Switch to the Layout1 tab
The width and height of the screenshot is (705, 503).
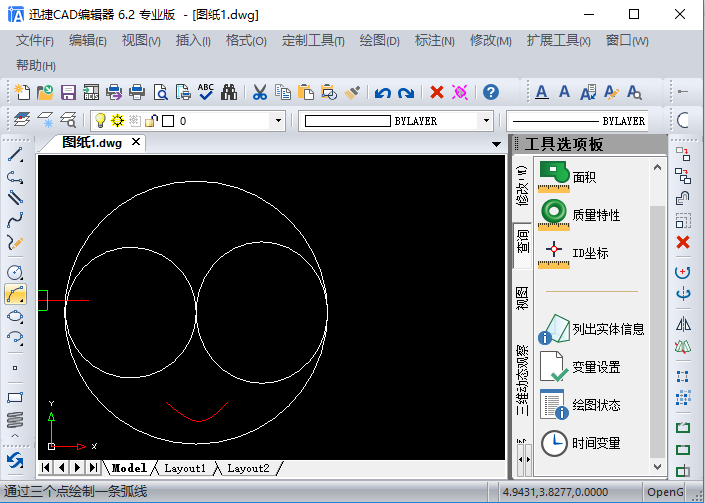[185, 468]
